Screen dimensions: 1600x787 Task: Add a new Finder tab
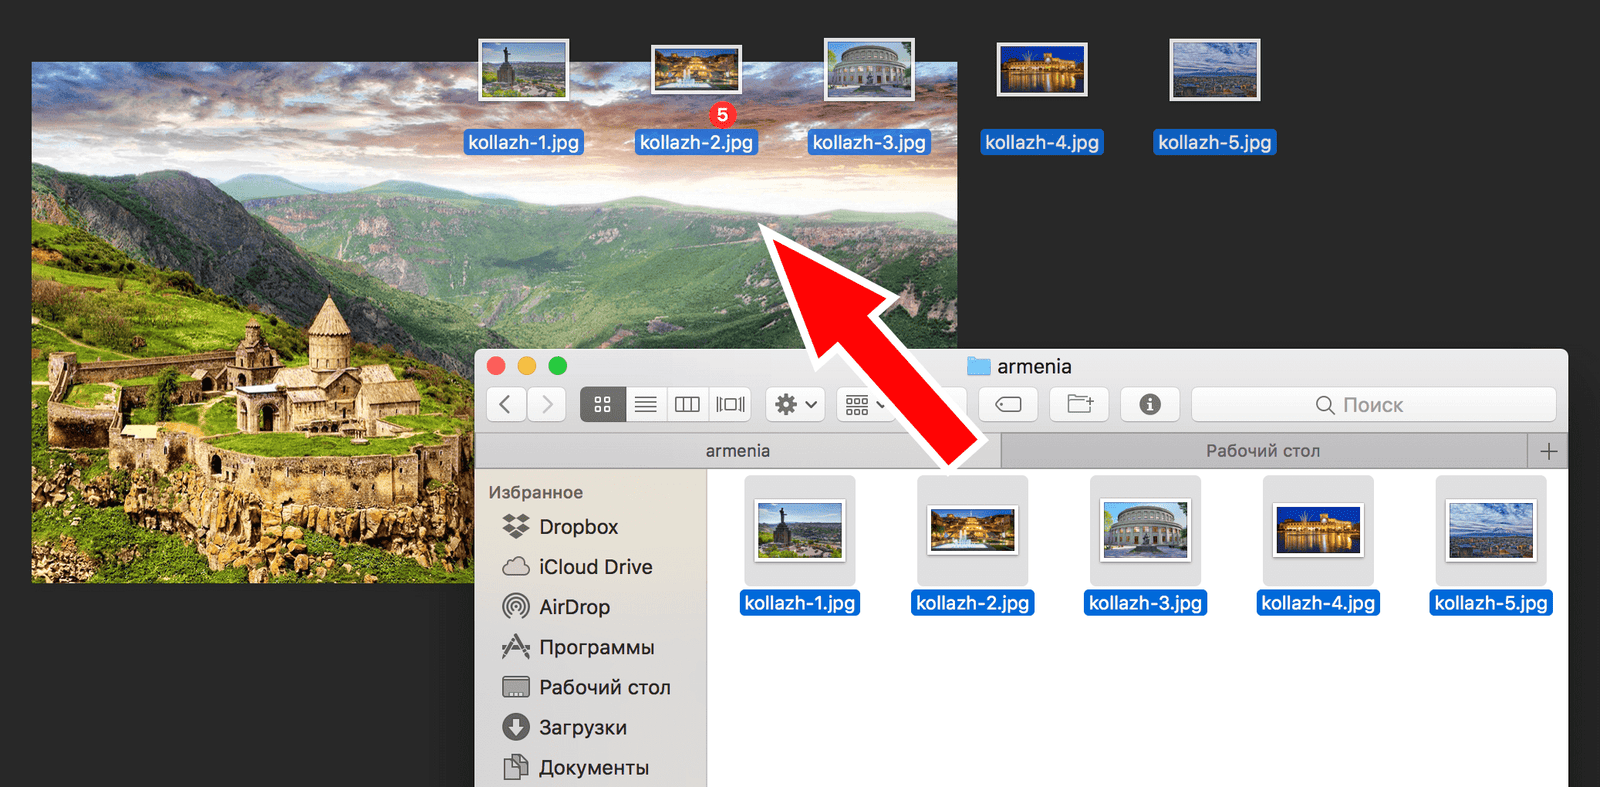pyautogui.click(x=1549, y=451)
